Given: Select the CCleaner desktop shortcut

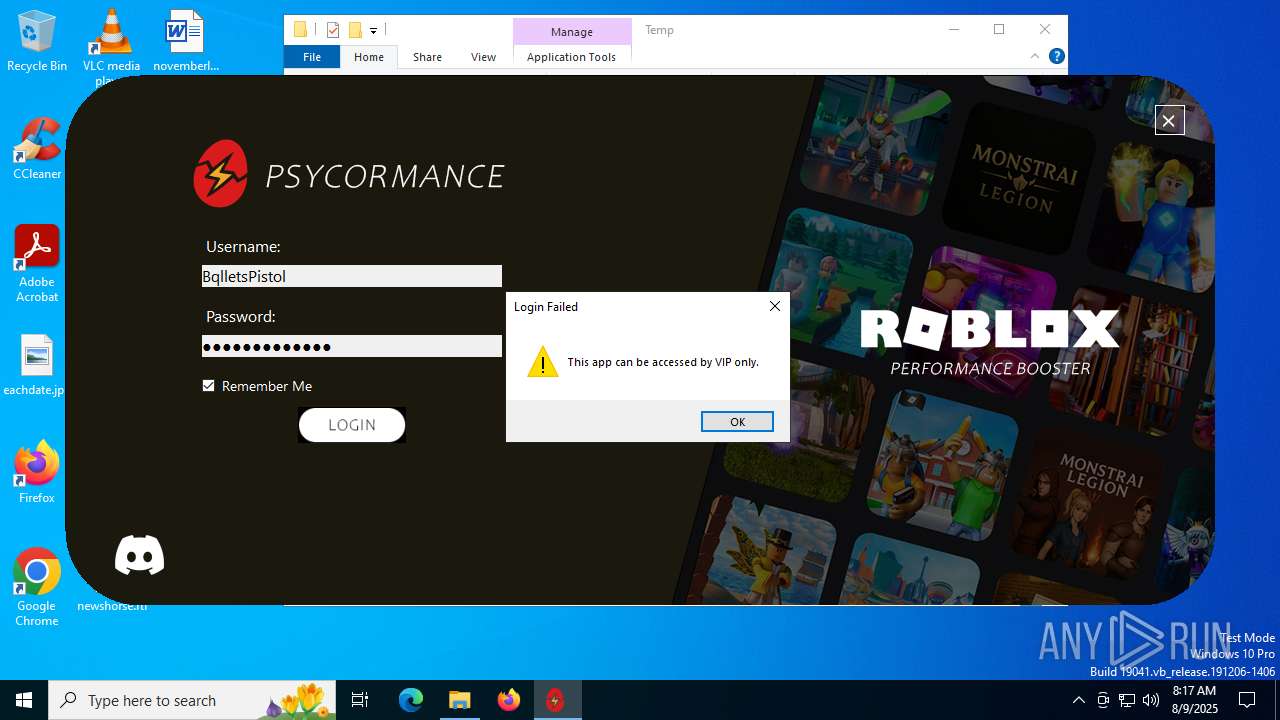Looking at the screenshot, I should click(x=37, y=149).
